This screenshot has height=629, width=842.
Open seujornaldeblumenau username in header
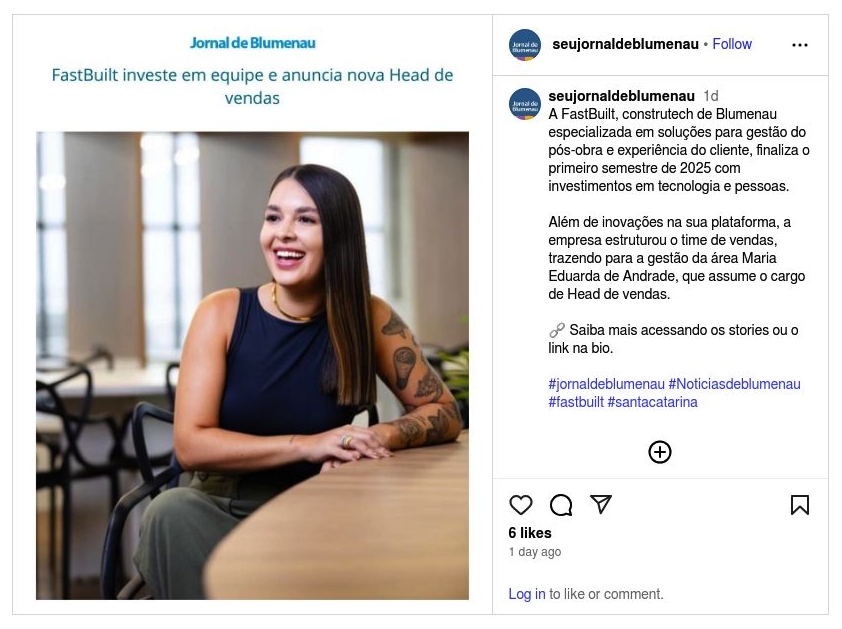coord(625,44)
